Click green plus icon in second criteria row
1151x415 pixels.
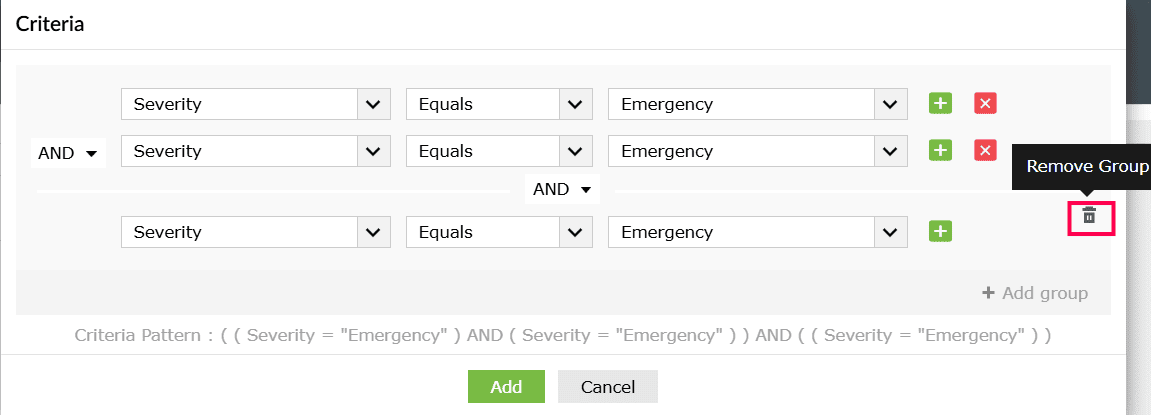940,151
